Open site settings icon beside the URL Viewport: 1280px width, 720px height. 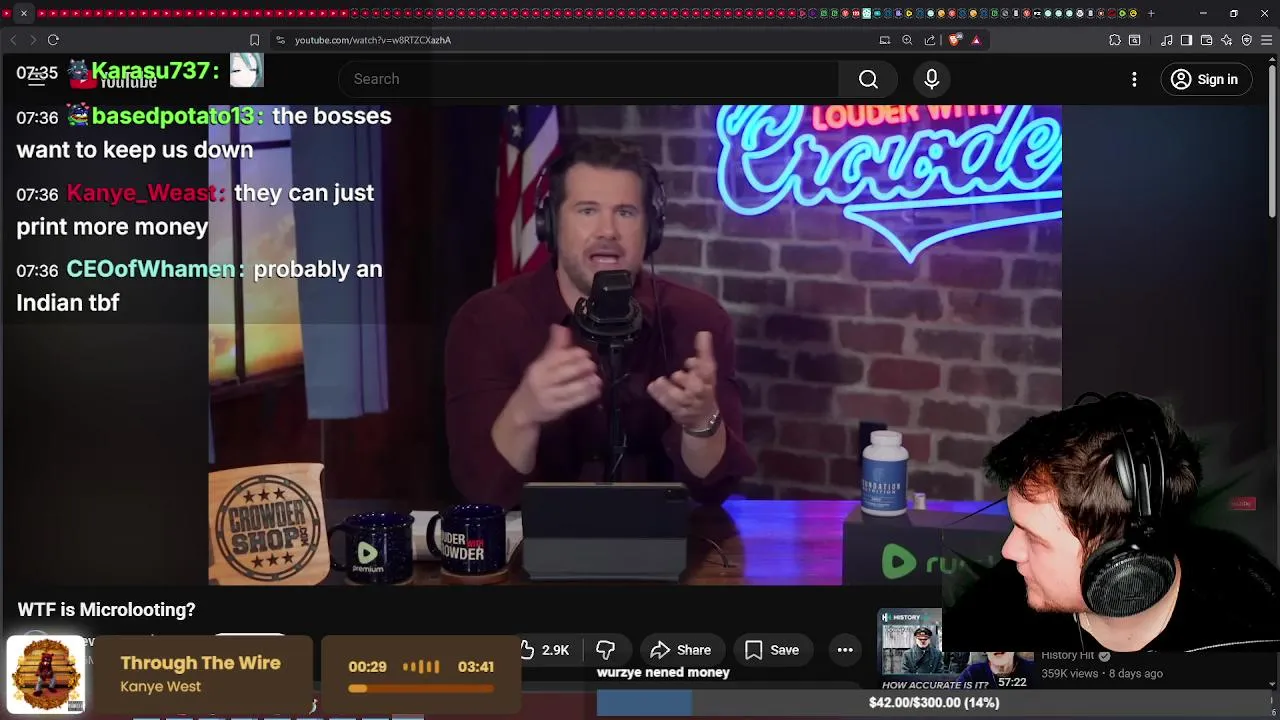click(x=280, y=40)
